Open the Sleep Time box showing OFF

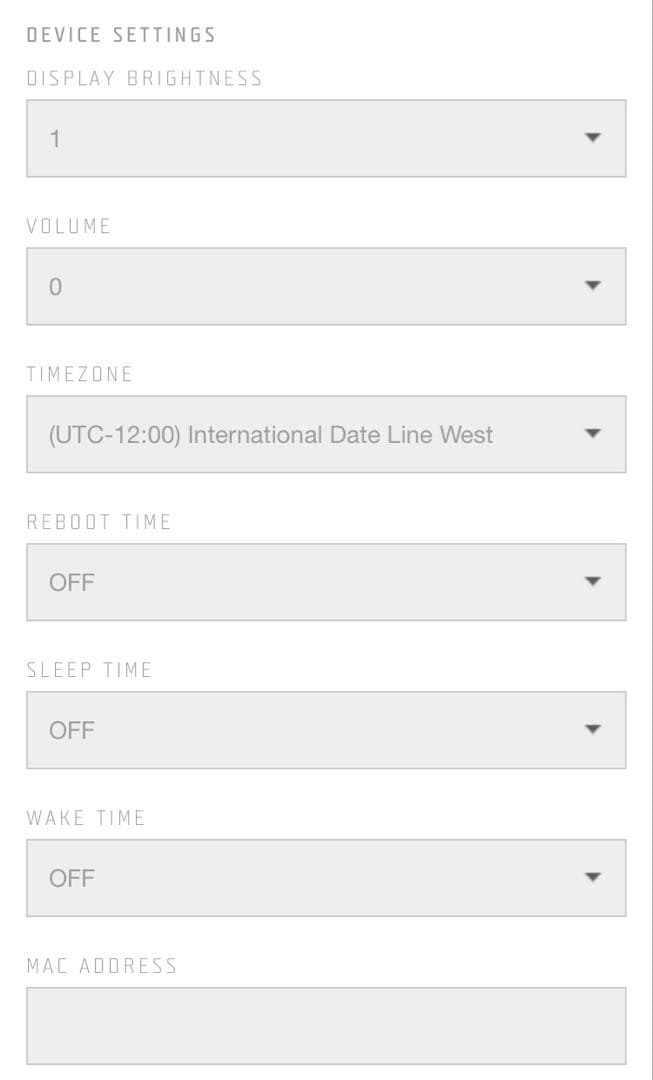300,730
